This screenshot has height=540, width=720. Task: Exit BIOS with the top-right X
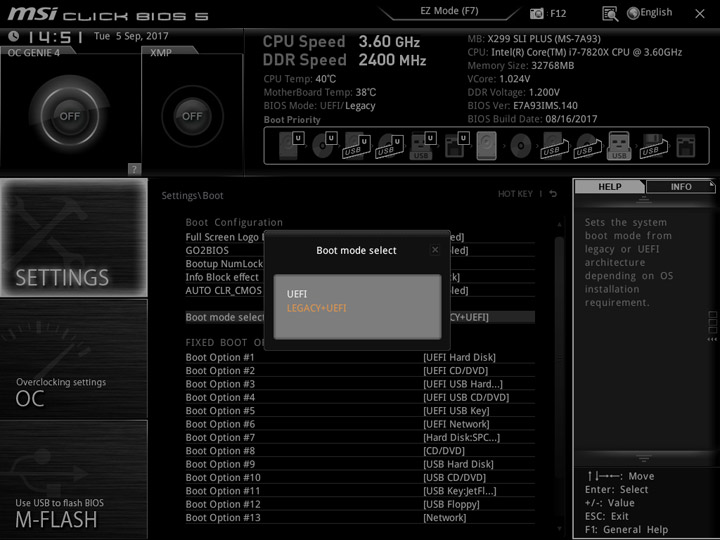[x=700, y=14]
